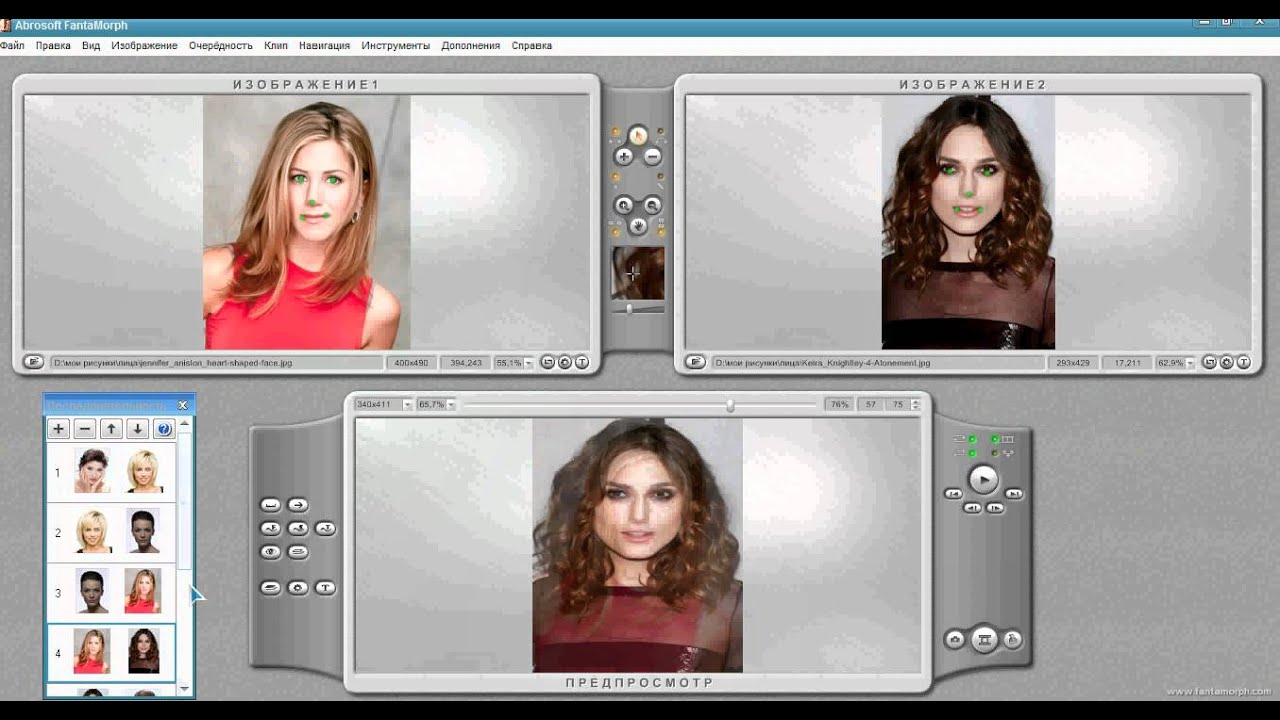Select the zoom out magnifier tool

coord(653,205)
